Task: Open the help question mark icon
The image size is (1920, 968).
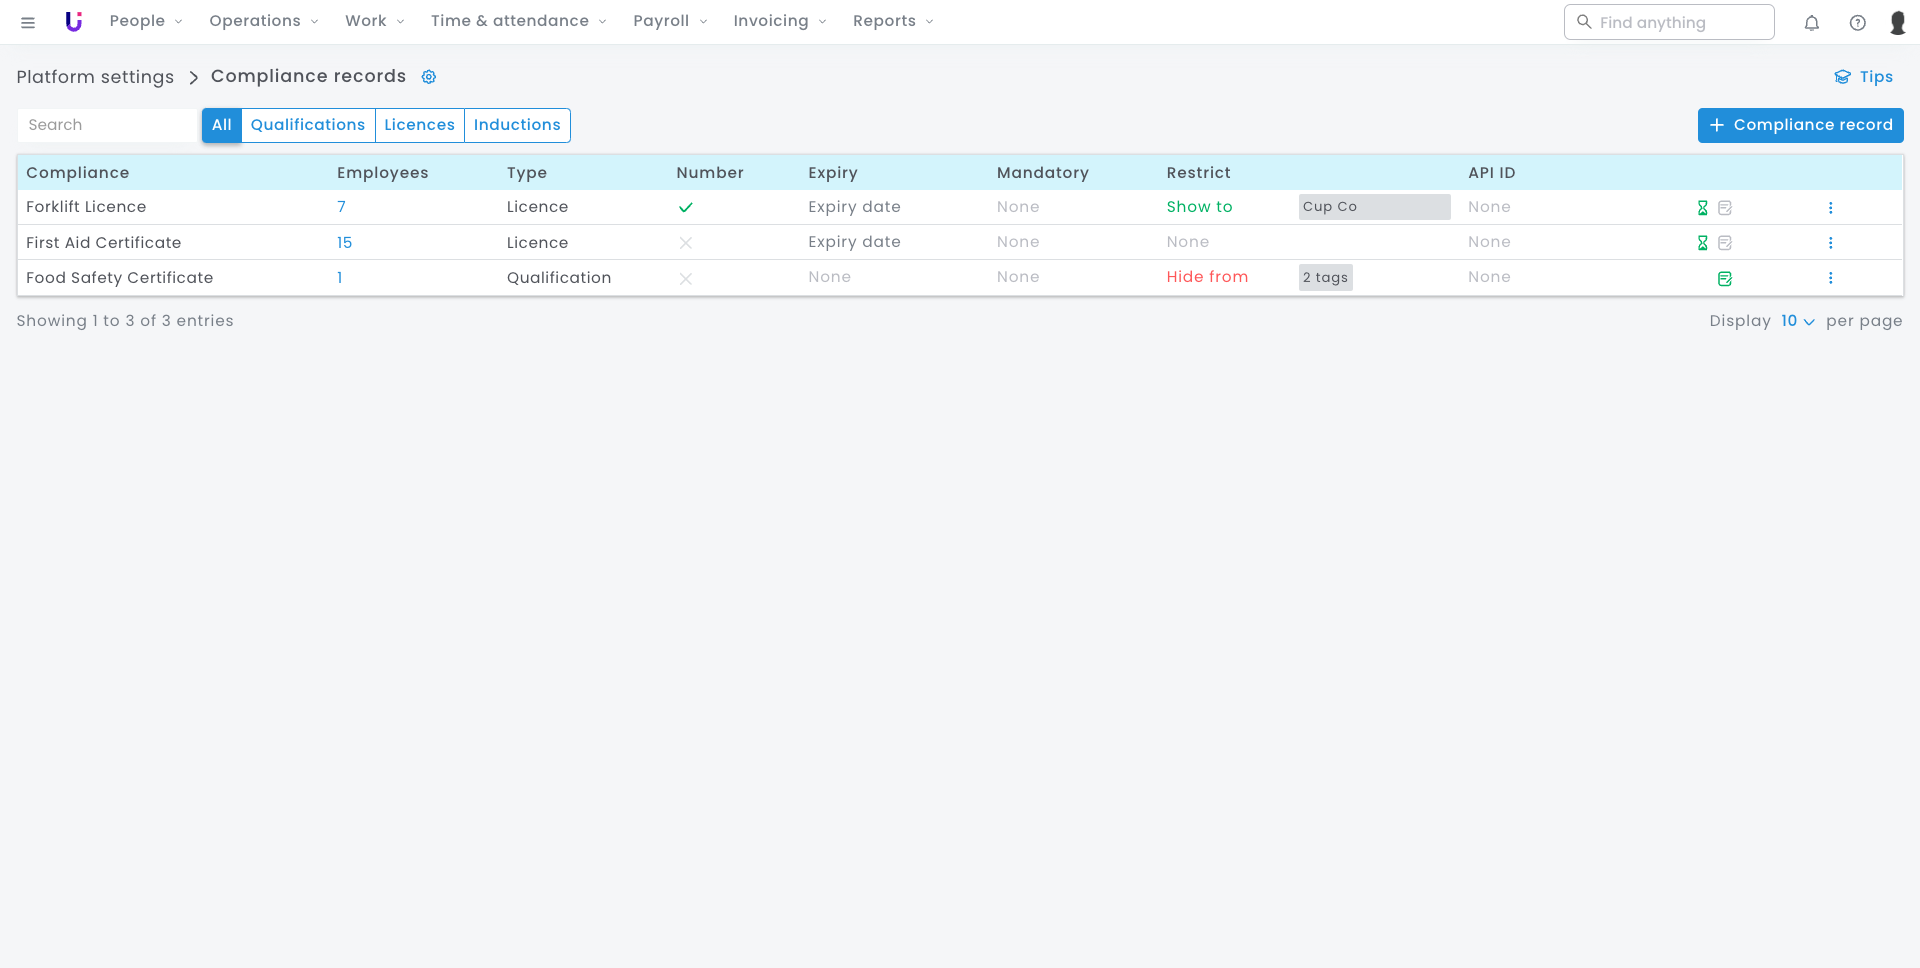Action: coord(1857,22)
